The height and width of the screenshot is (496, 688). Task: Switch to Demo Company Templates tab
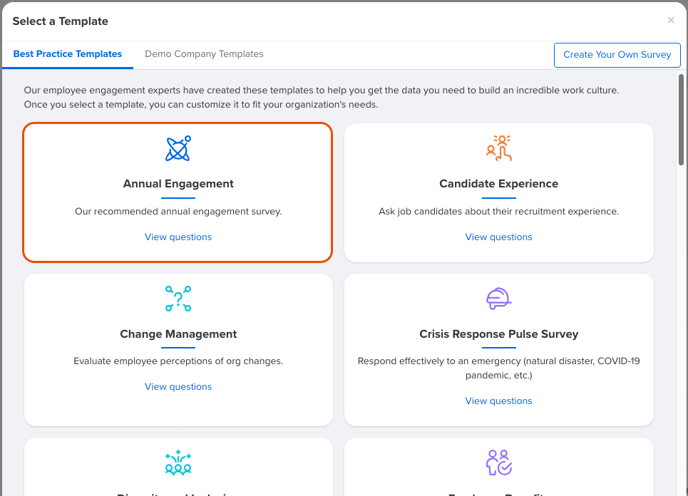(204, 54)
